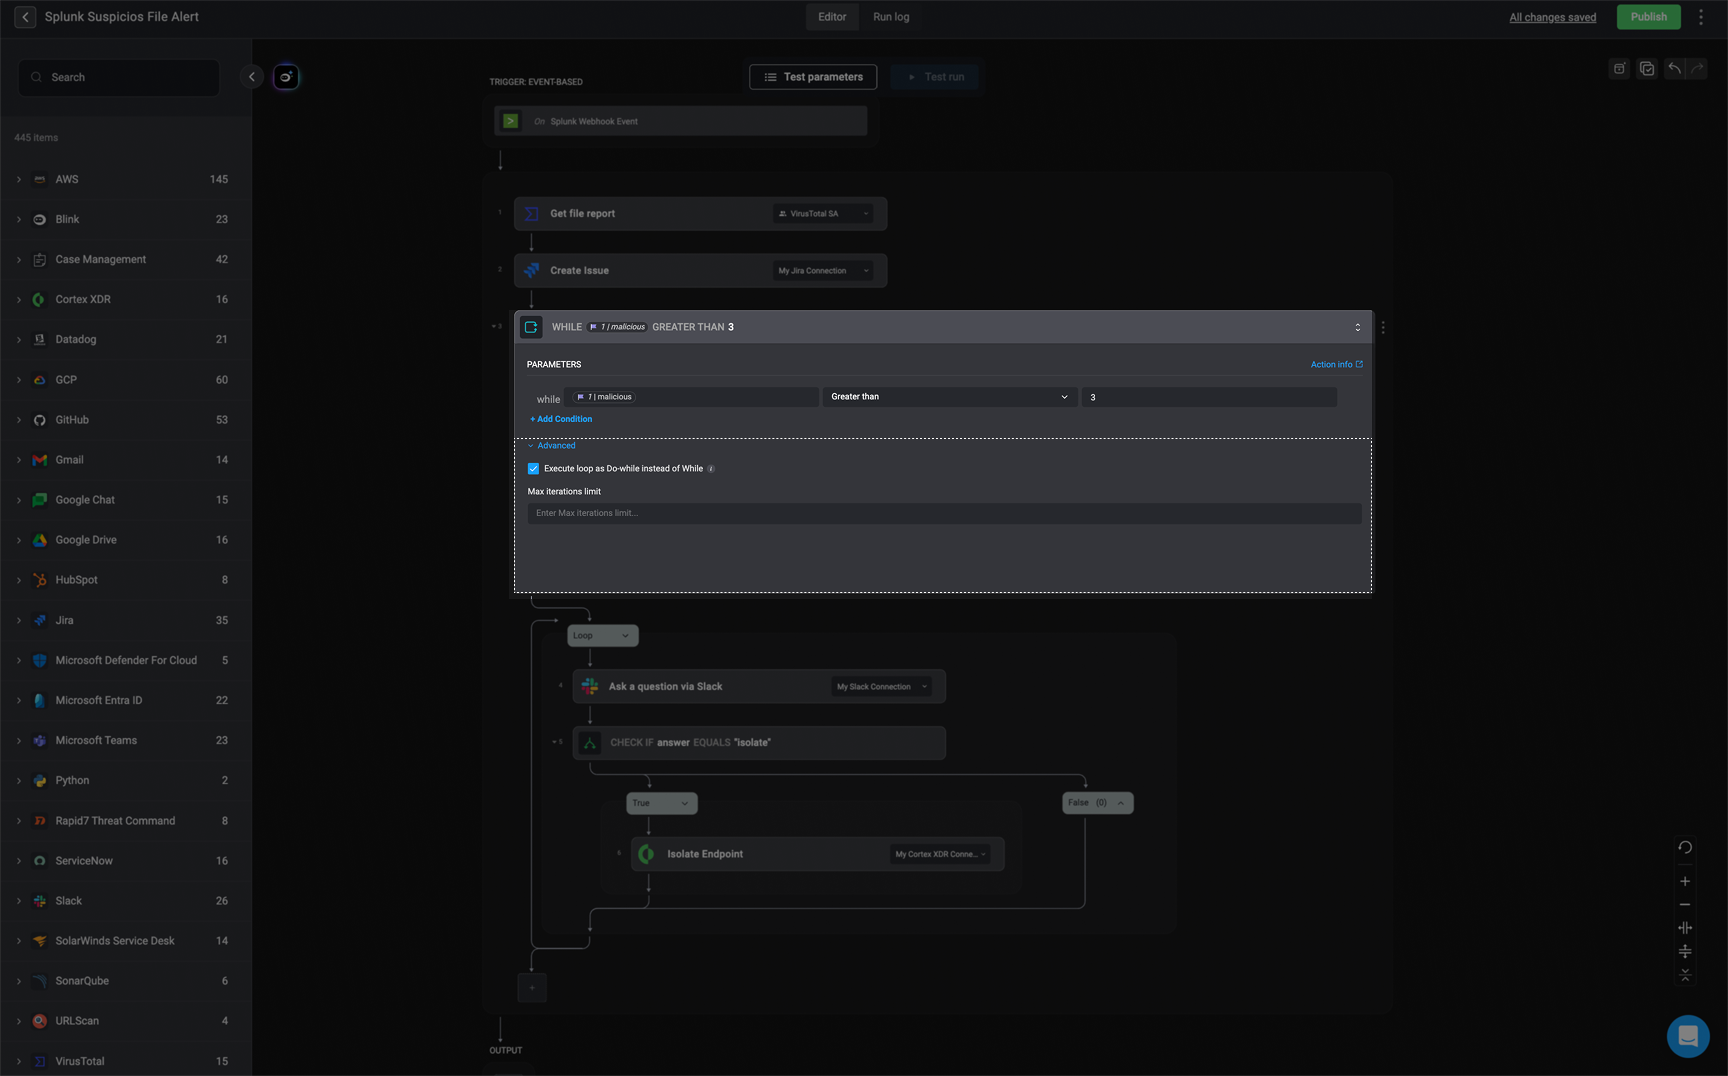This screenshot has width=1728, height=1076.
Task: Open the VirusTotal SA connection dropdown
Action: 823,214
